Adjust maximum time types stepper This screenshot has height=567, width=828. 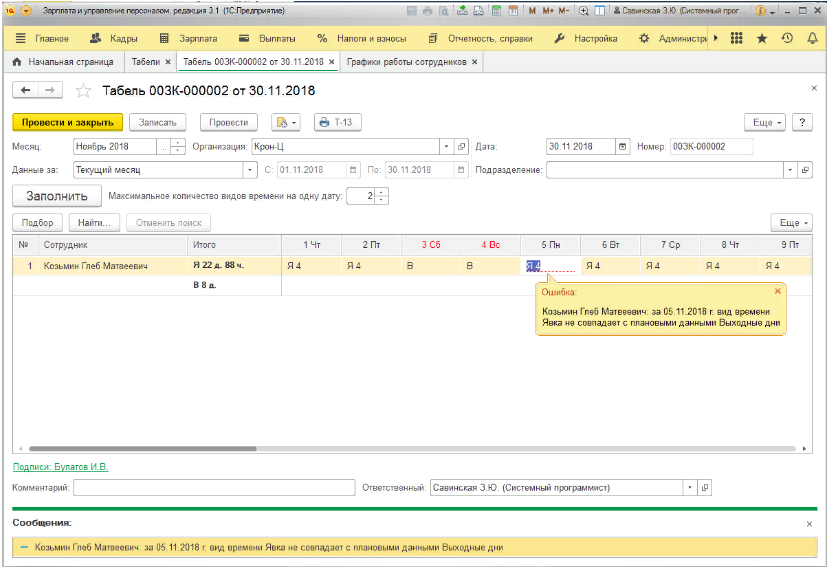[382, 196]
